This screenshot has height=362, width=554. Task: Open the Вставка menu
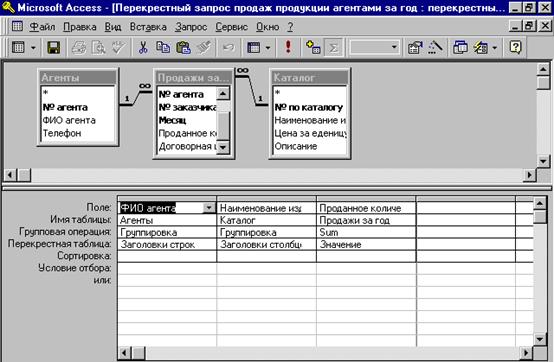[148, 27]
